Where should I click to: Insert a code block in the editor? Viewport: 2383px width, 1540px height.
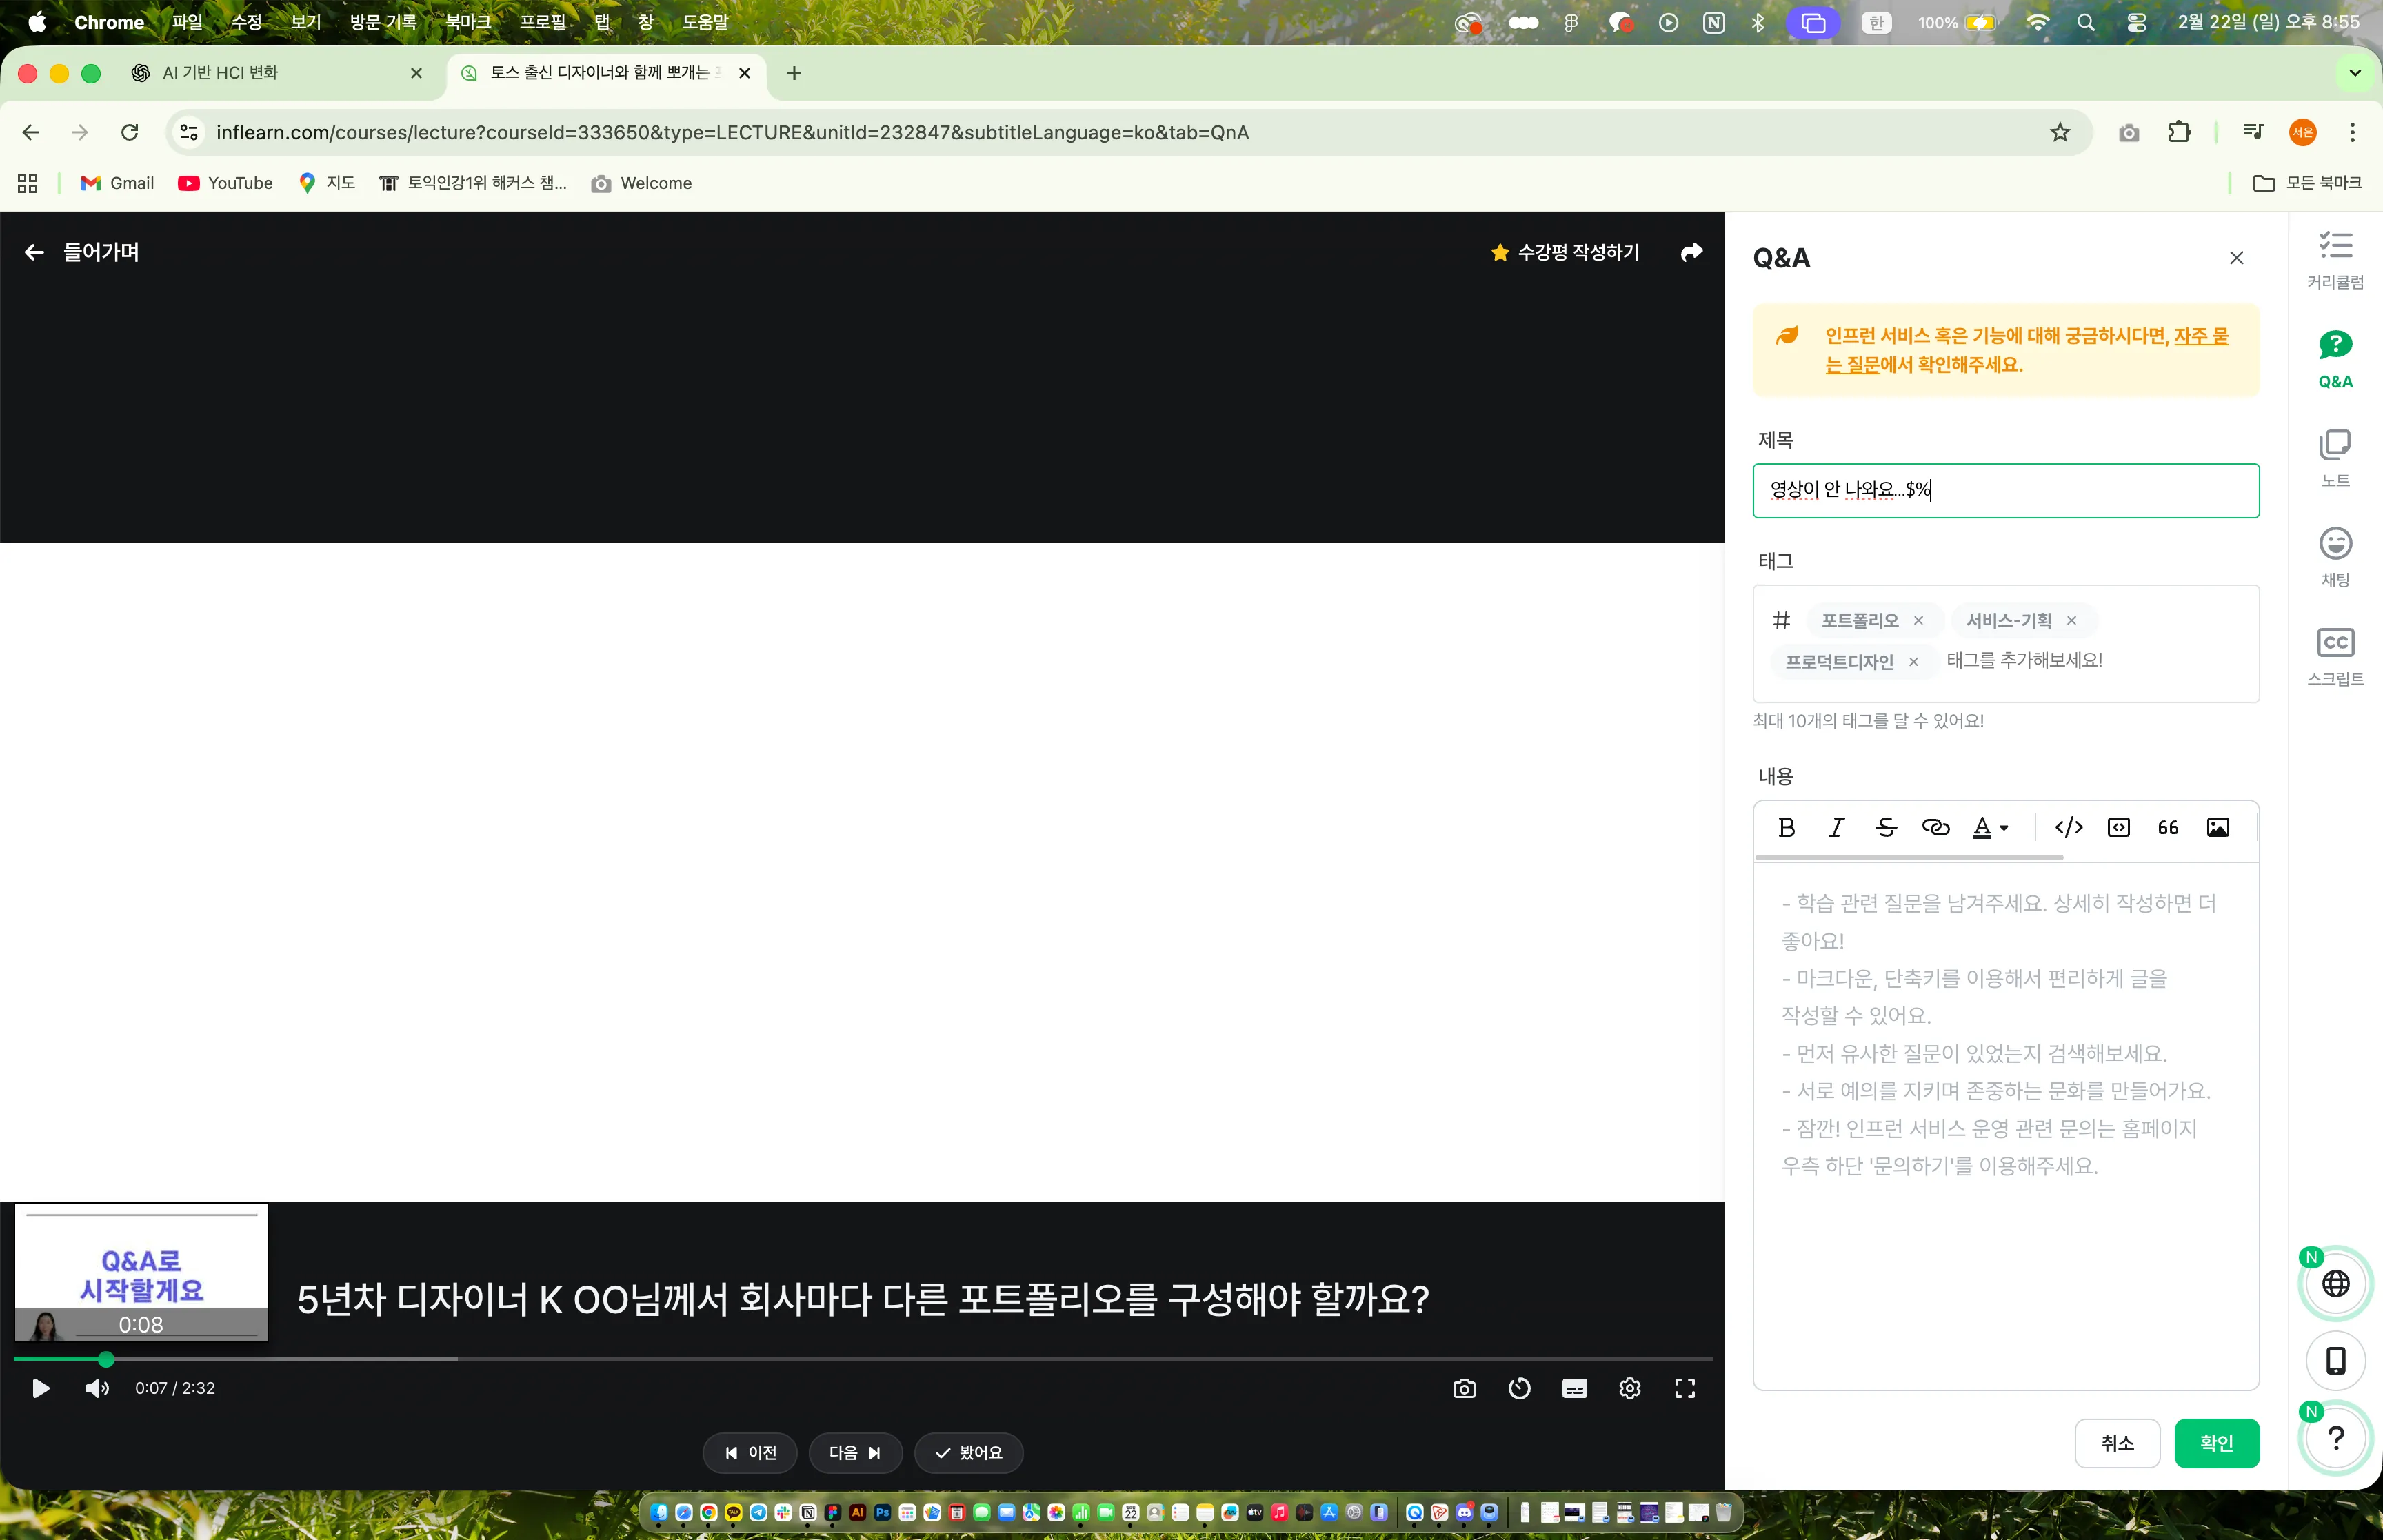[x=2119, y=827]
